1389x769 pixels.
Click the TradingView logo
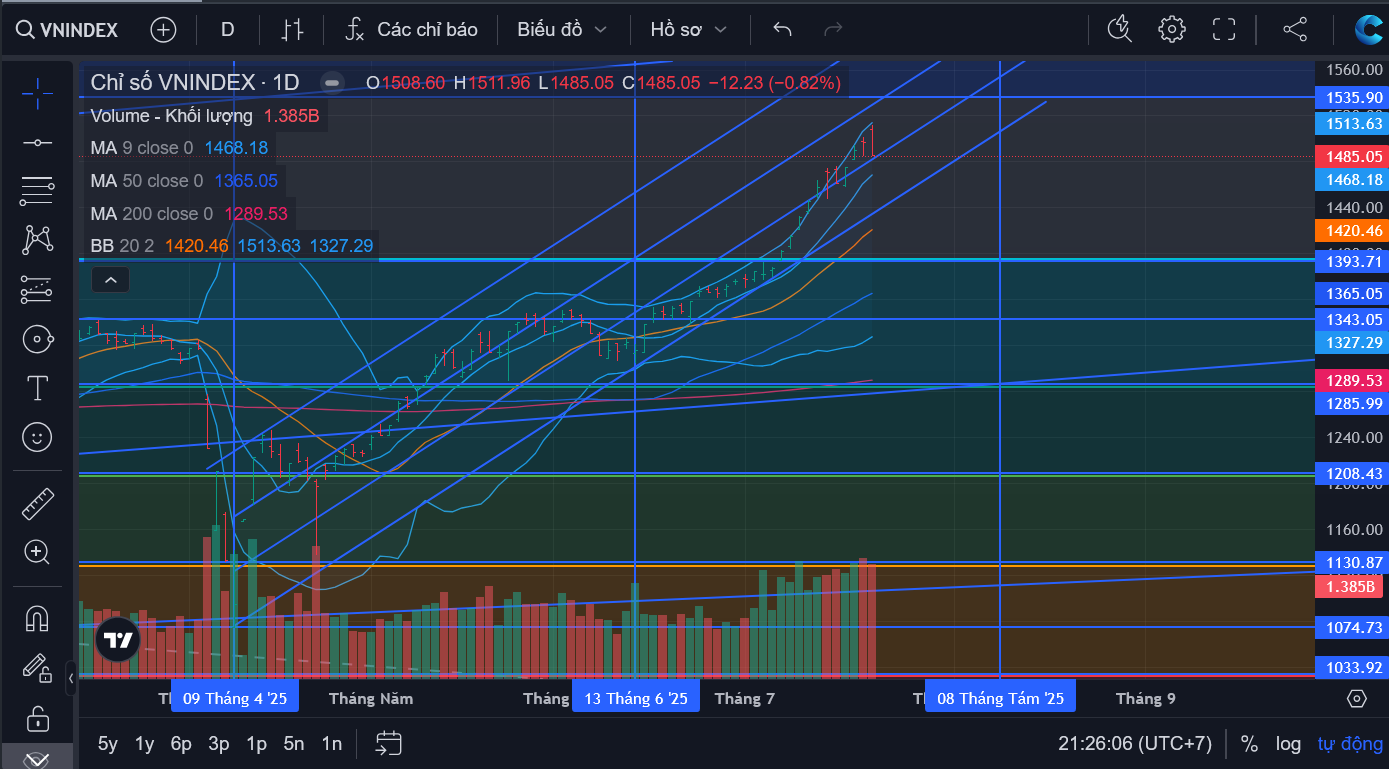(118, 640)
